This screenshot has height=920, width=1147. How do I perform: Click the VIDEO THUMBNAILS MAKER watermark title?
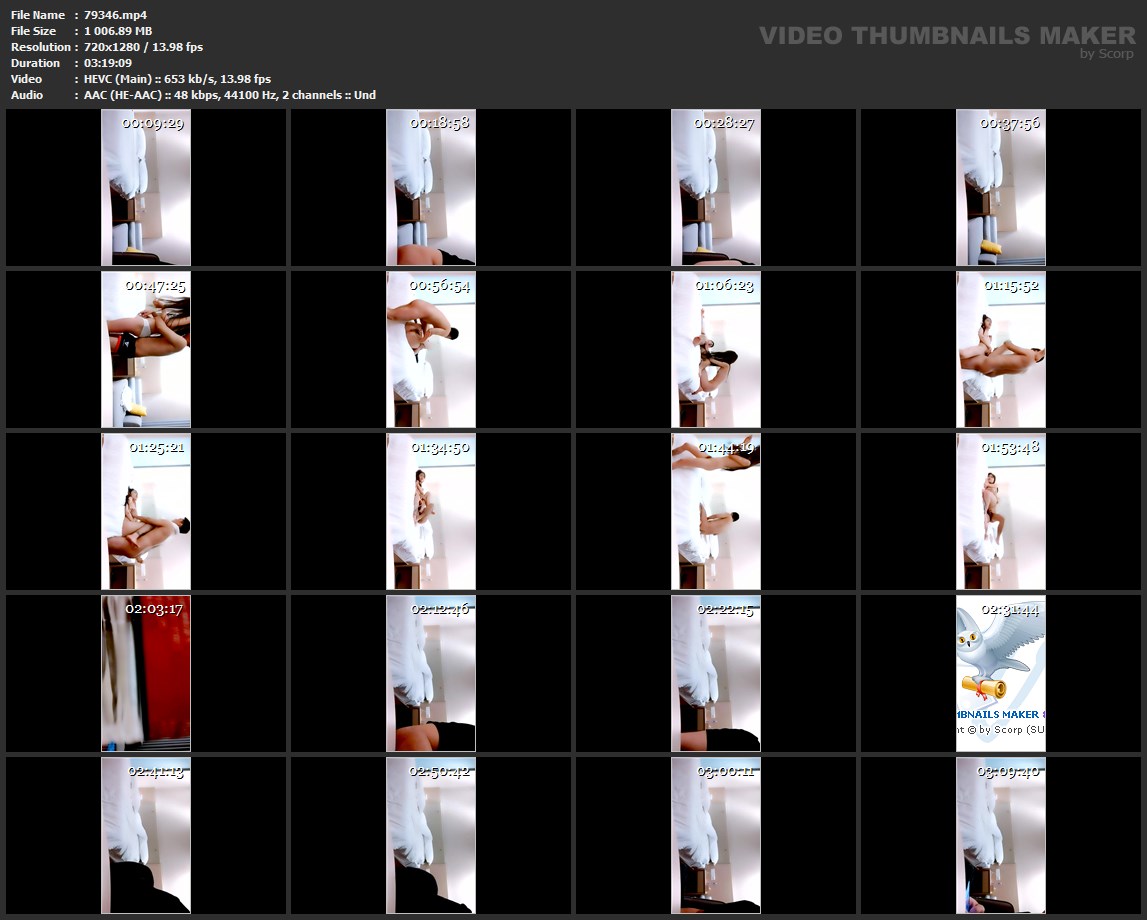coord(947,36)
